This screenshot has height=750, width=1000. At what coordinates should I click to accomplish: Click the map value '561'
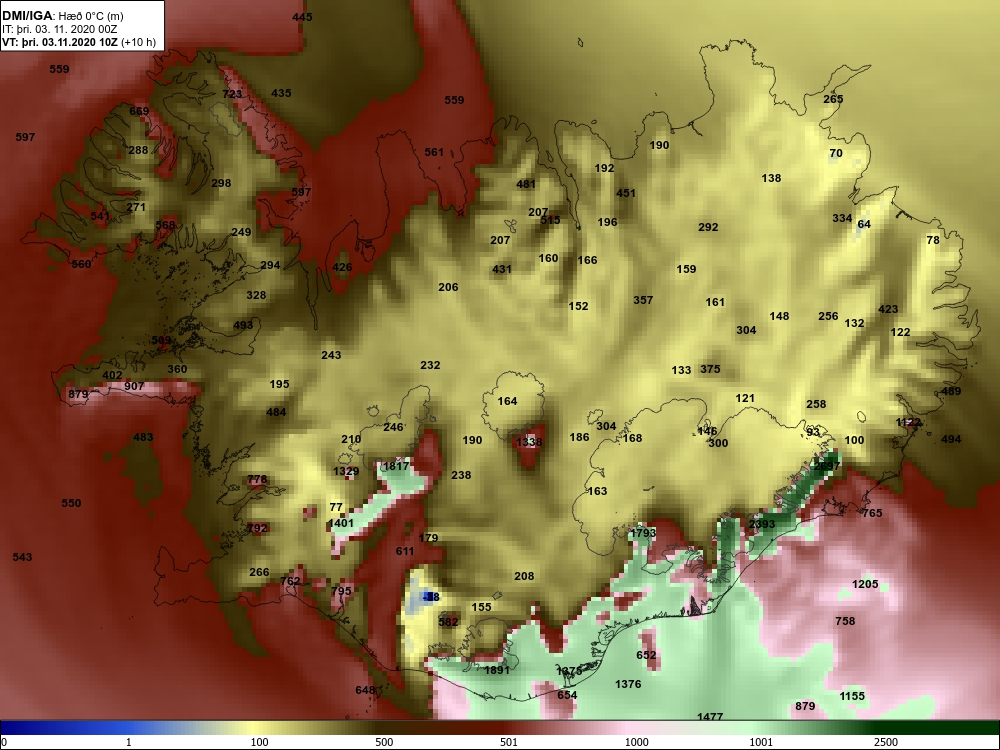click(x=434, y=152)
